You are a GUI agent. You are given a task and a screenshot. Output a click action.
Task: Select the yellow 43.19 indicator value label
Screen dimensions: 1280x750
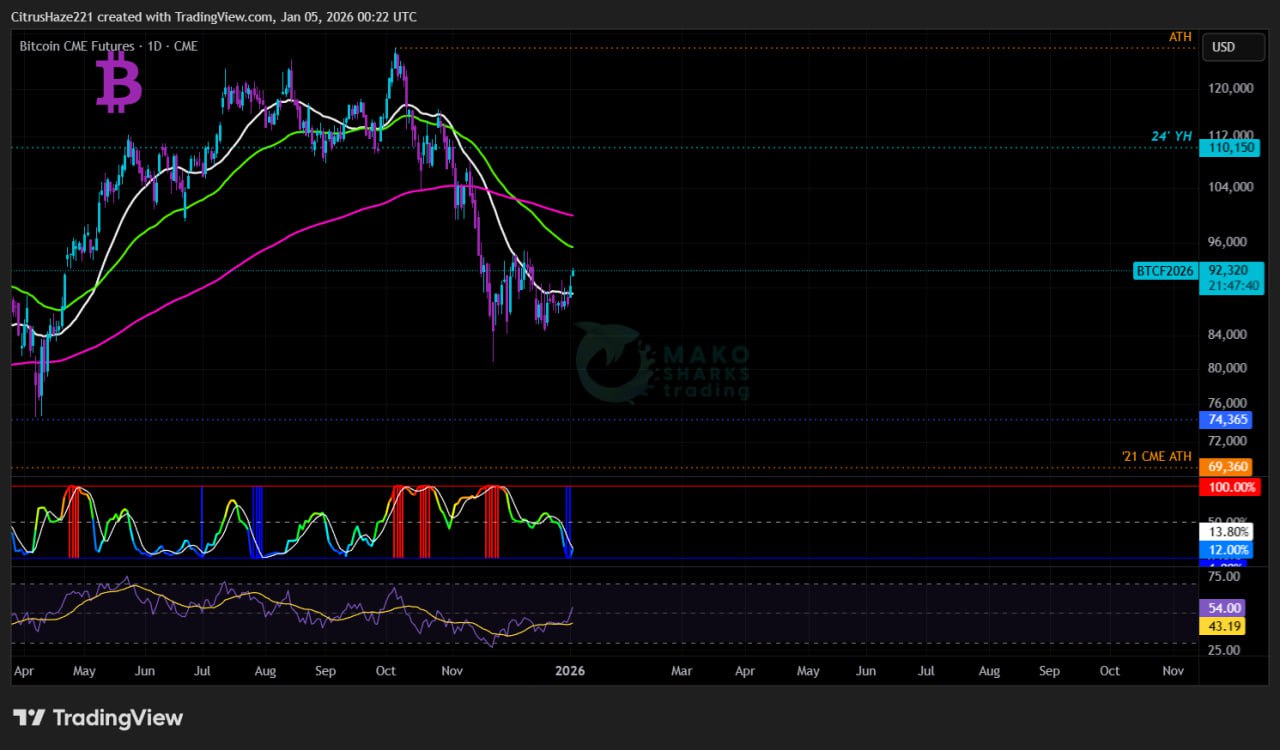[x=1225, y=626]
